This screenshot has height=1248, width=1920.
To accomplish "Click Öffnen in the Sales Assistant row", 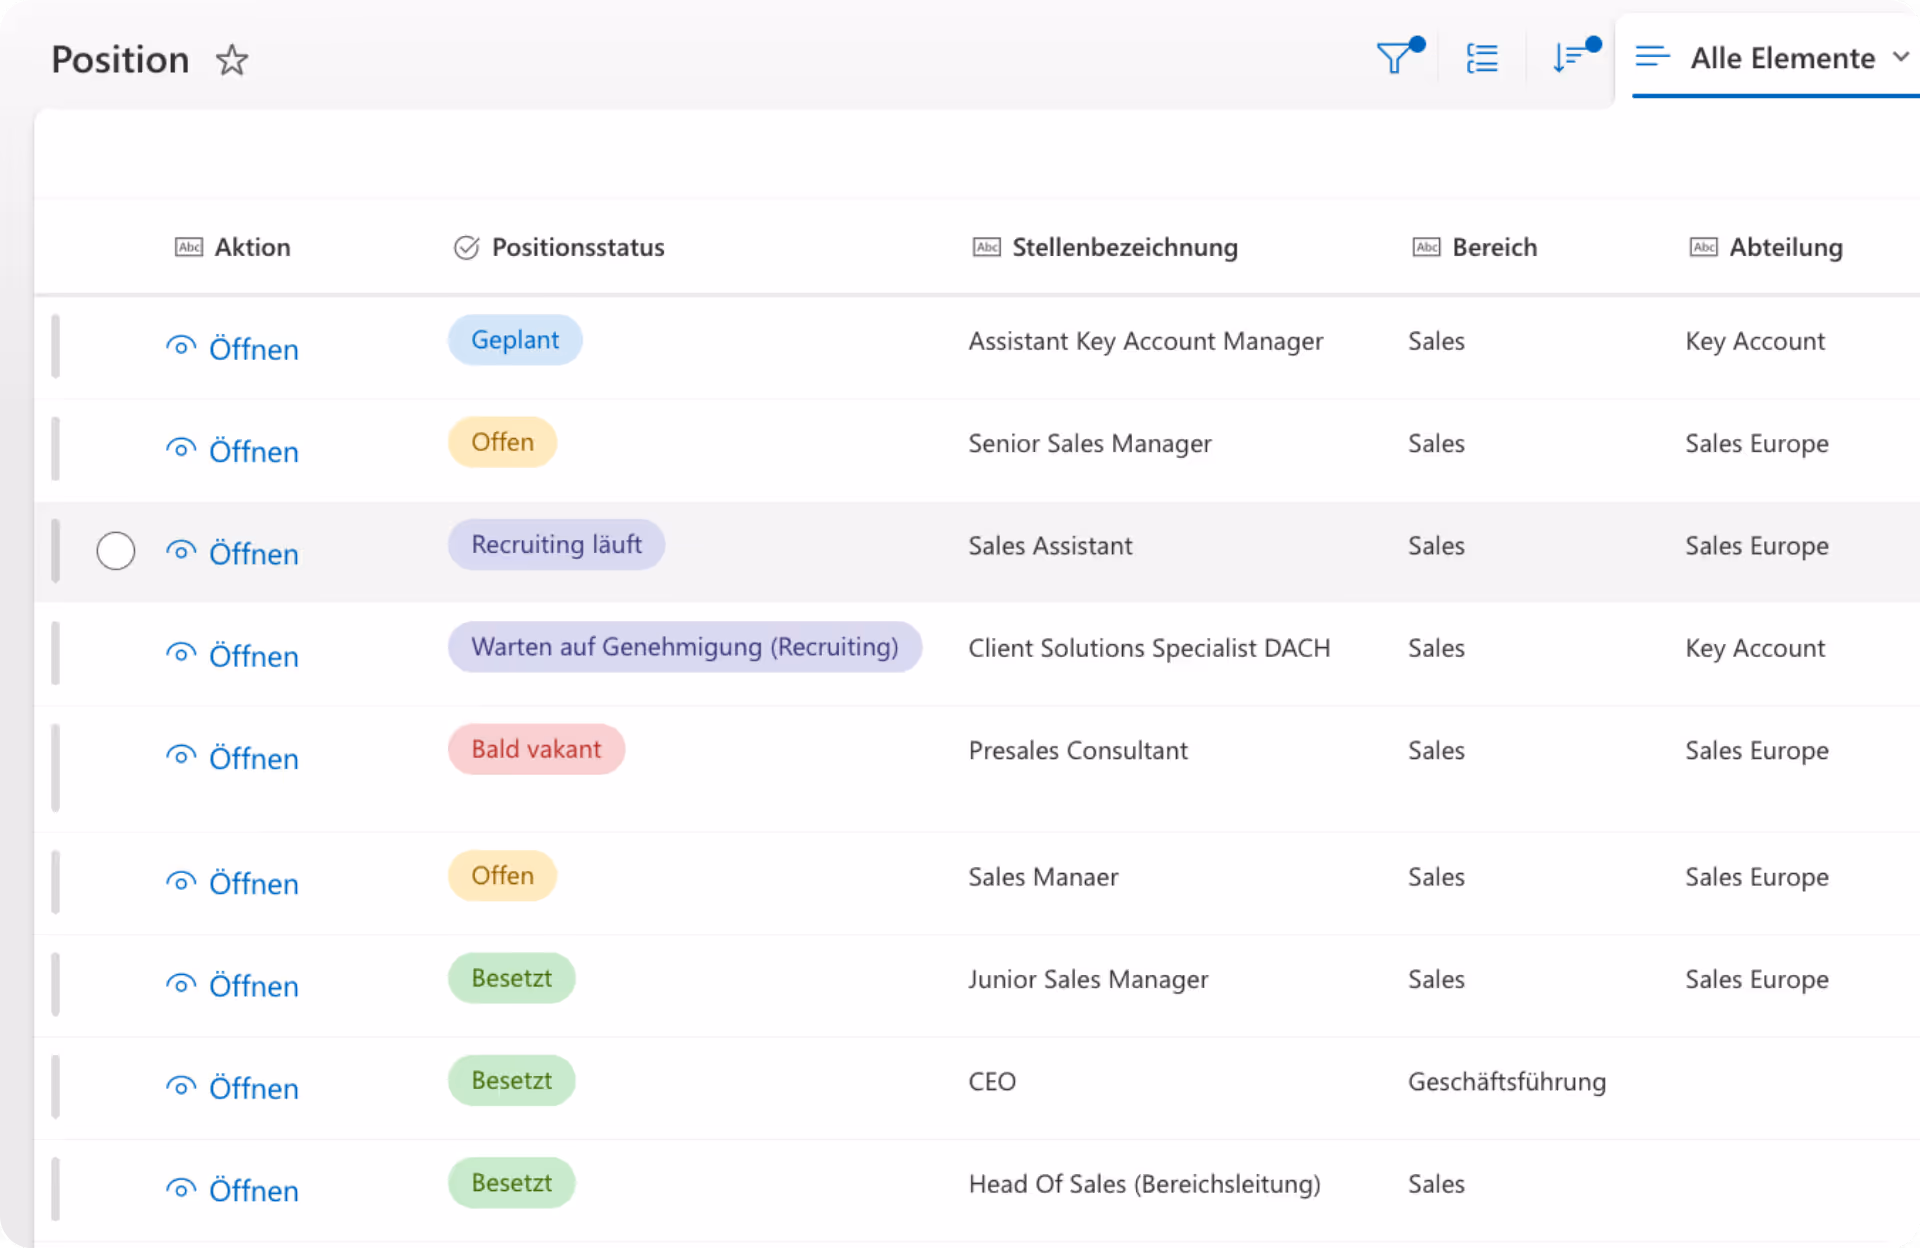I will pyautogui.click(x=253, y=553).
